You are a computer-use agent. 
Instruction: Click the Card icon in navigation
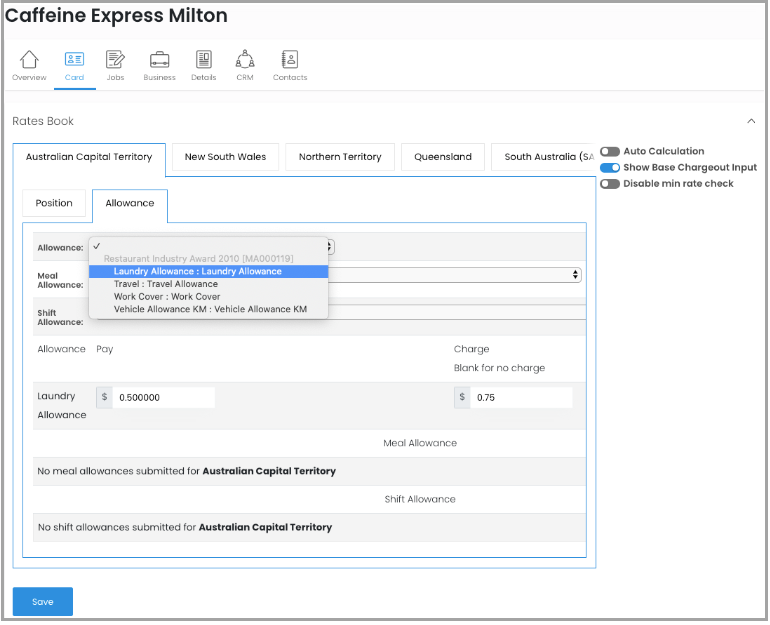(74, 60)
